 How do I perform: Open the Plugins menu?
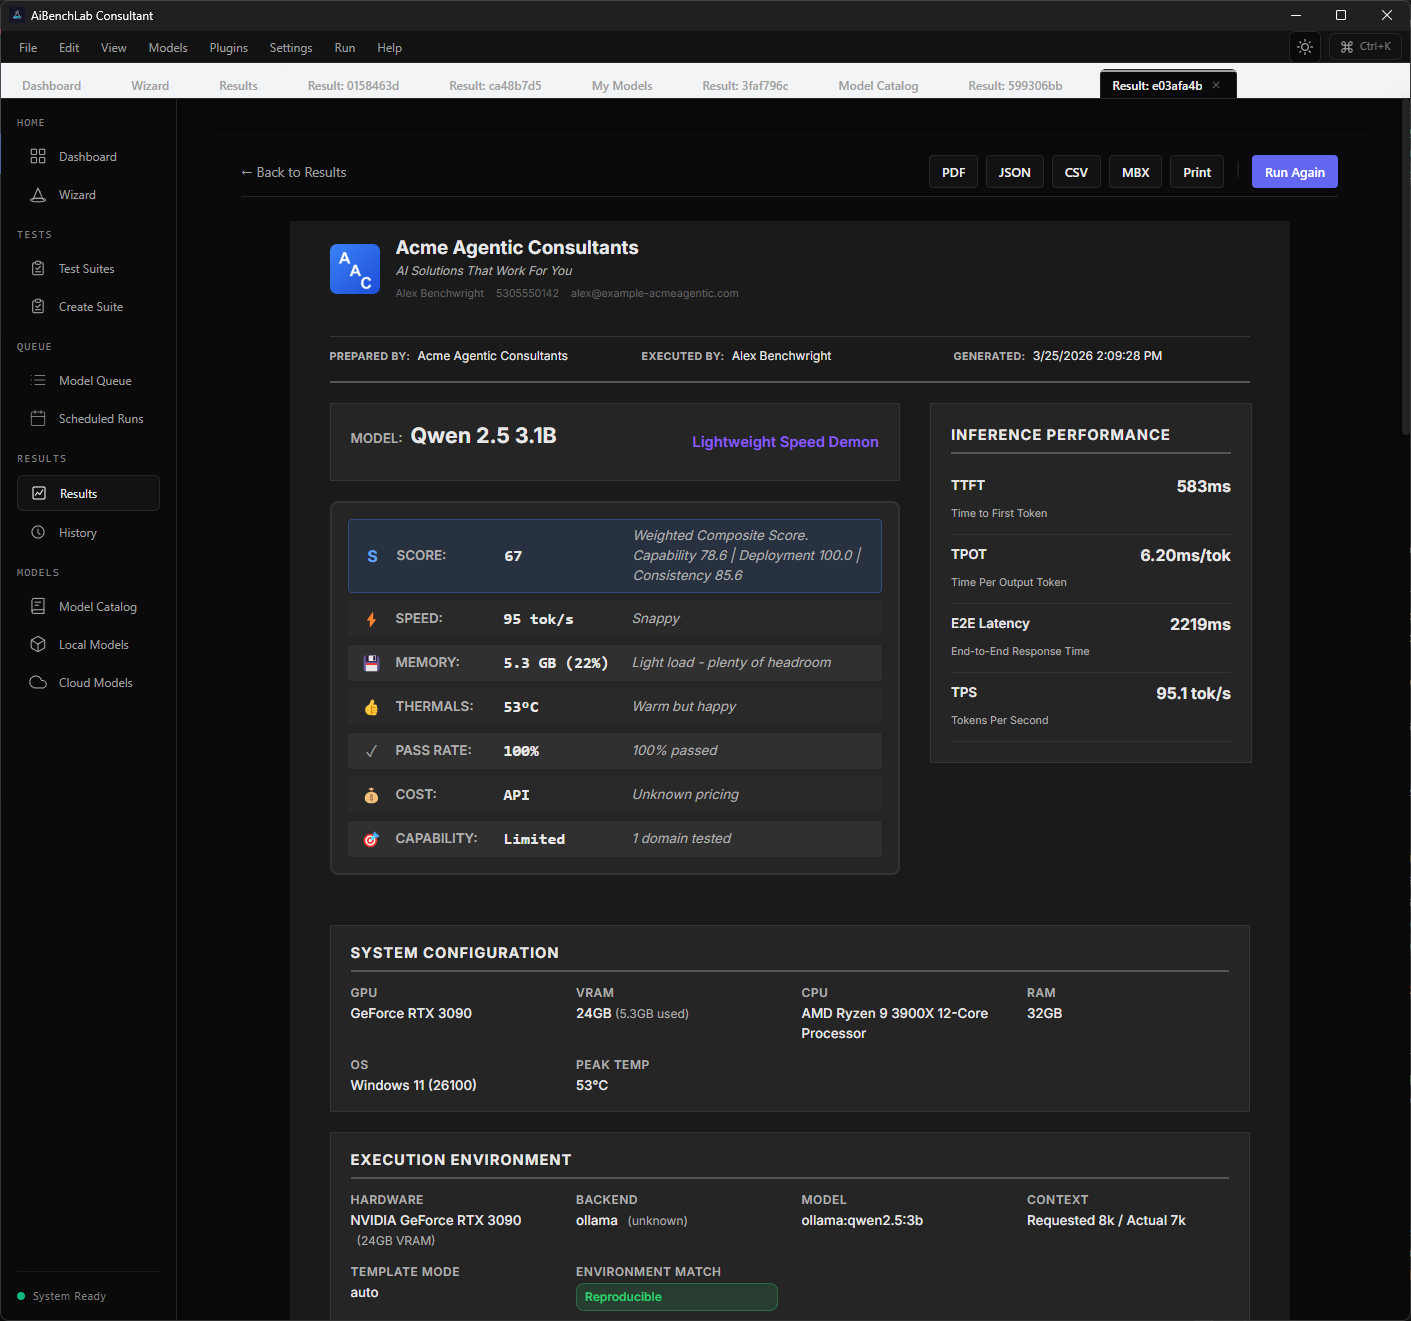pos(228,48)
